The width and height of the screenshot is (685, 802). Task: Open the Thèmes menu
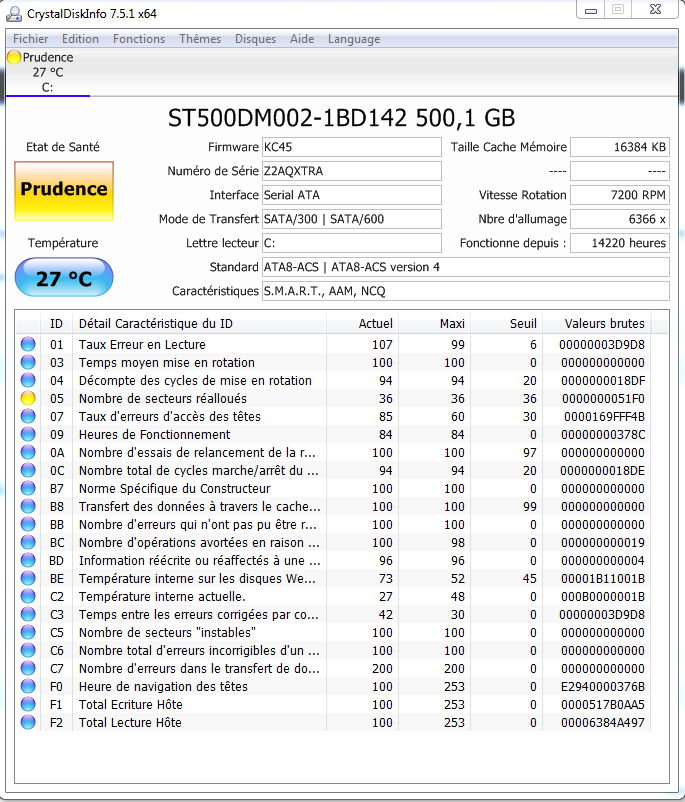tap(200, 39)
